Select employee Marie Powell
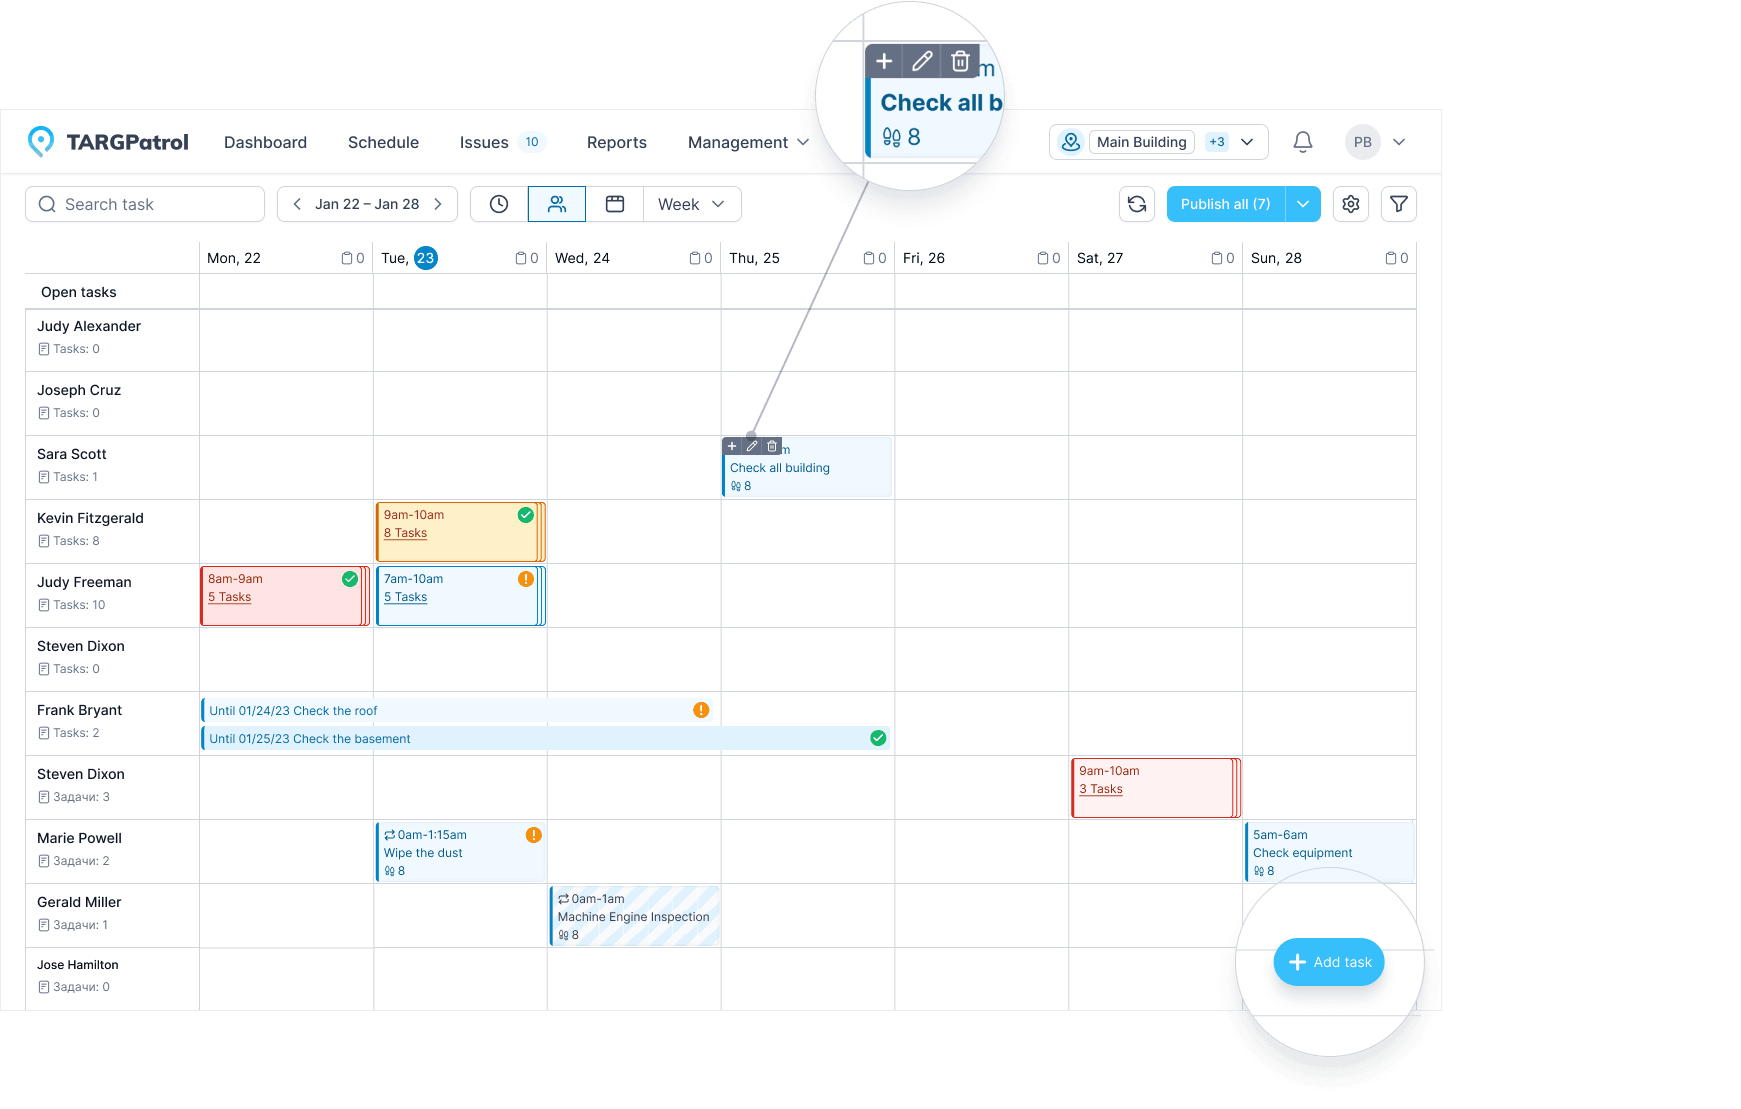Viewport: 1741px width, 1109px height. click(80, 838)
